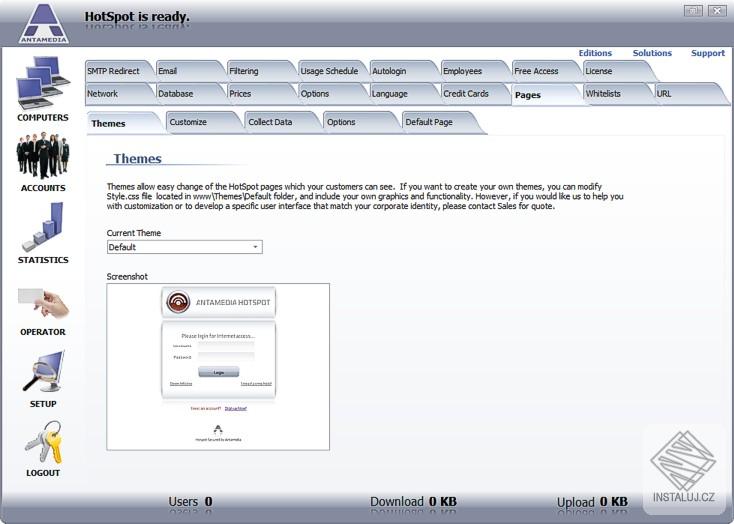
Task: Click the OPERATOR label
Action: click(43, 332)
